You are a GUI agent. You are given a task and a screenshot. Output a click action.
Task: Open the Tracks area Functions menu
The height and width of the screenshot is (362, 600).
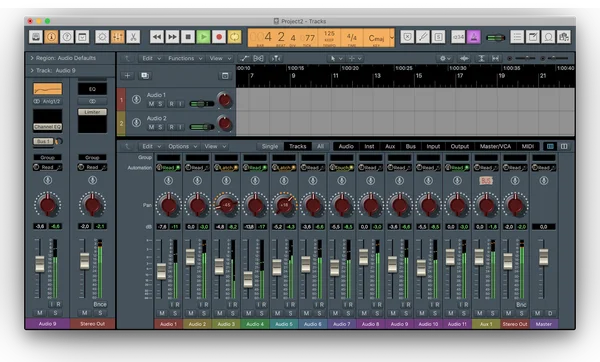[x=185, y=59]
